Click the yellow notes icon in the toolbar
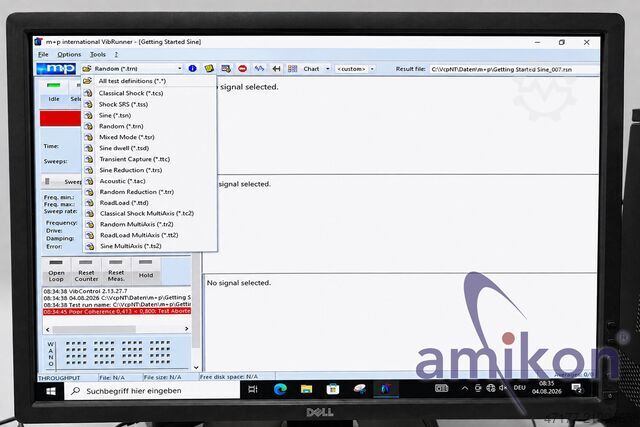 tap(209, 69)
